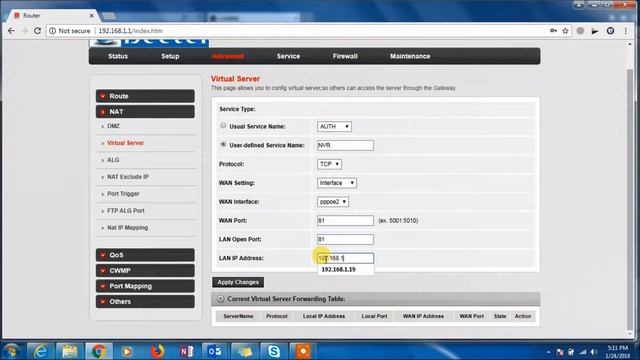Expand the Others sidebar section

(x=145, y=301)
